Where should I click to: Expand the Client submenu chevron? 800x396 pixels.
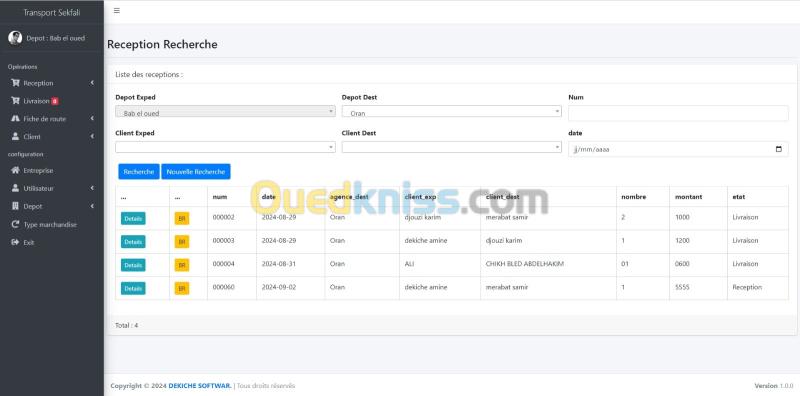coord(92,136)
